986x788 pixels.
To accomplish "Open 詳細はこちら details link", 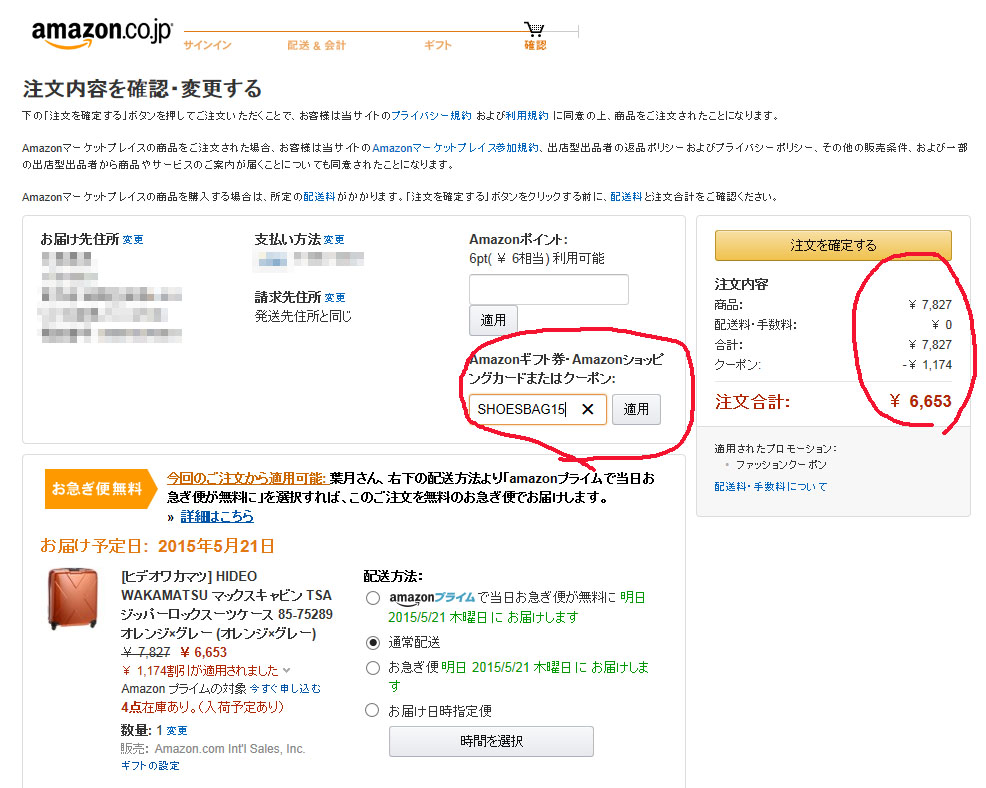I will coord(217,517).
